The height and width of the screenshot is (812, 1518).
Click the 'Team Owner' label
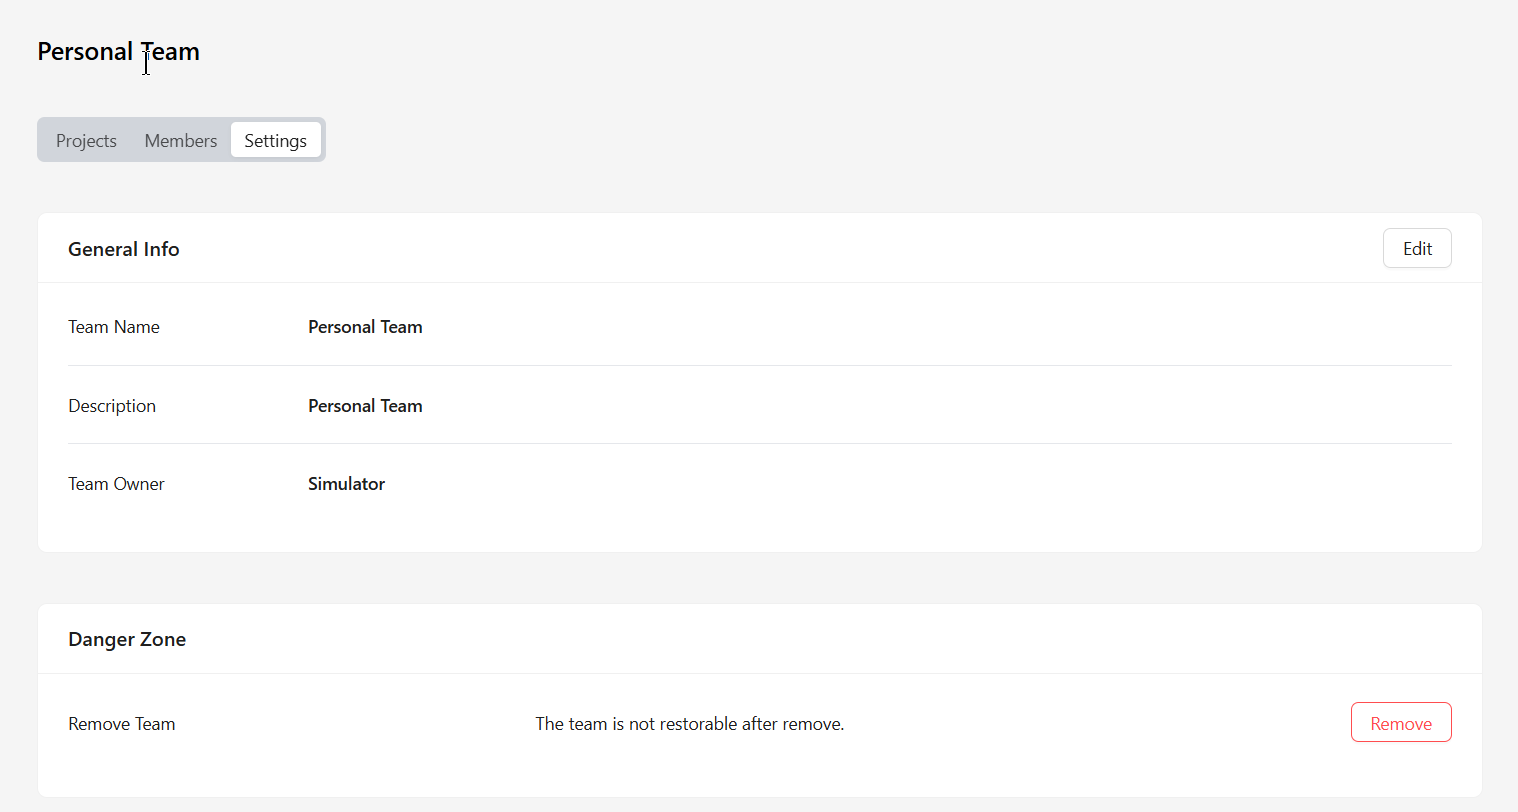point(116,484)
